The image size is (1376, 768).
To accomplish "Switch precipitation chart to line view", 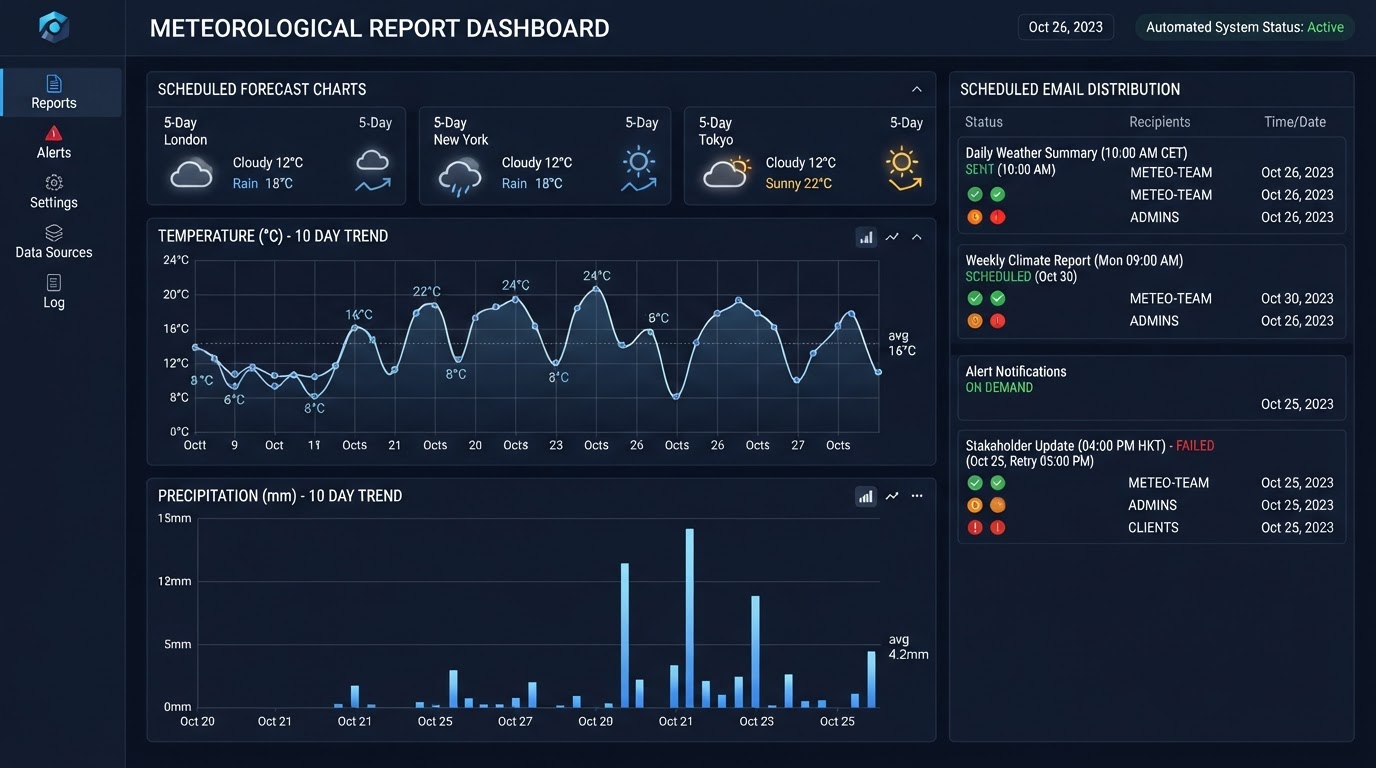I will [892, 496].
